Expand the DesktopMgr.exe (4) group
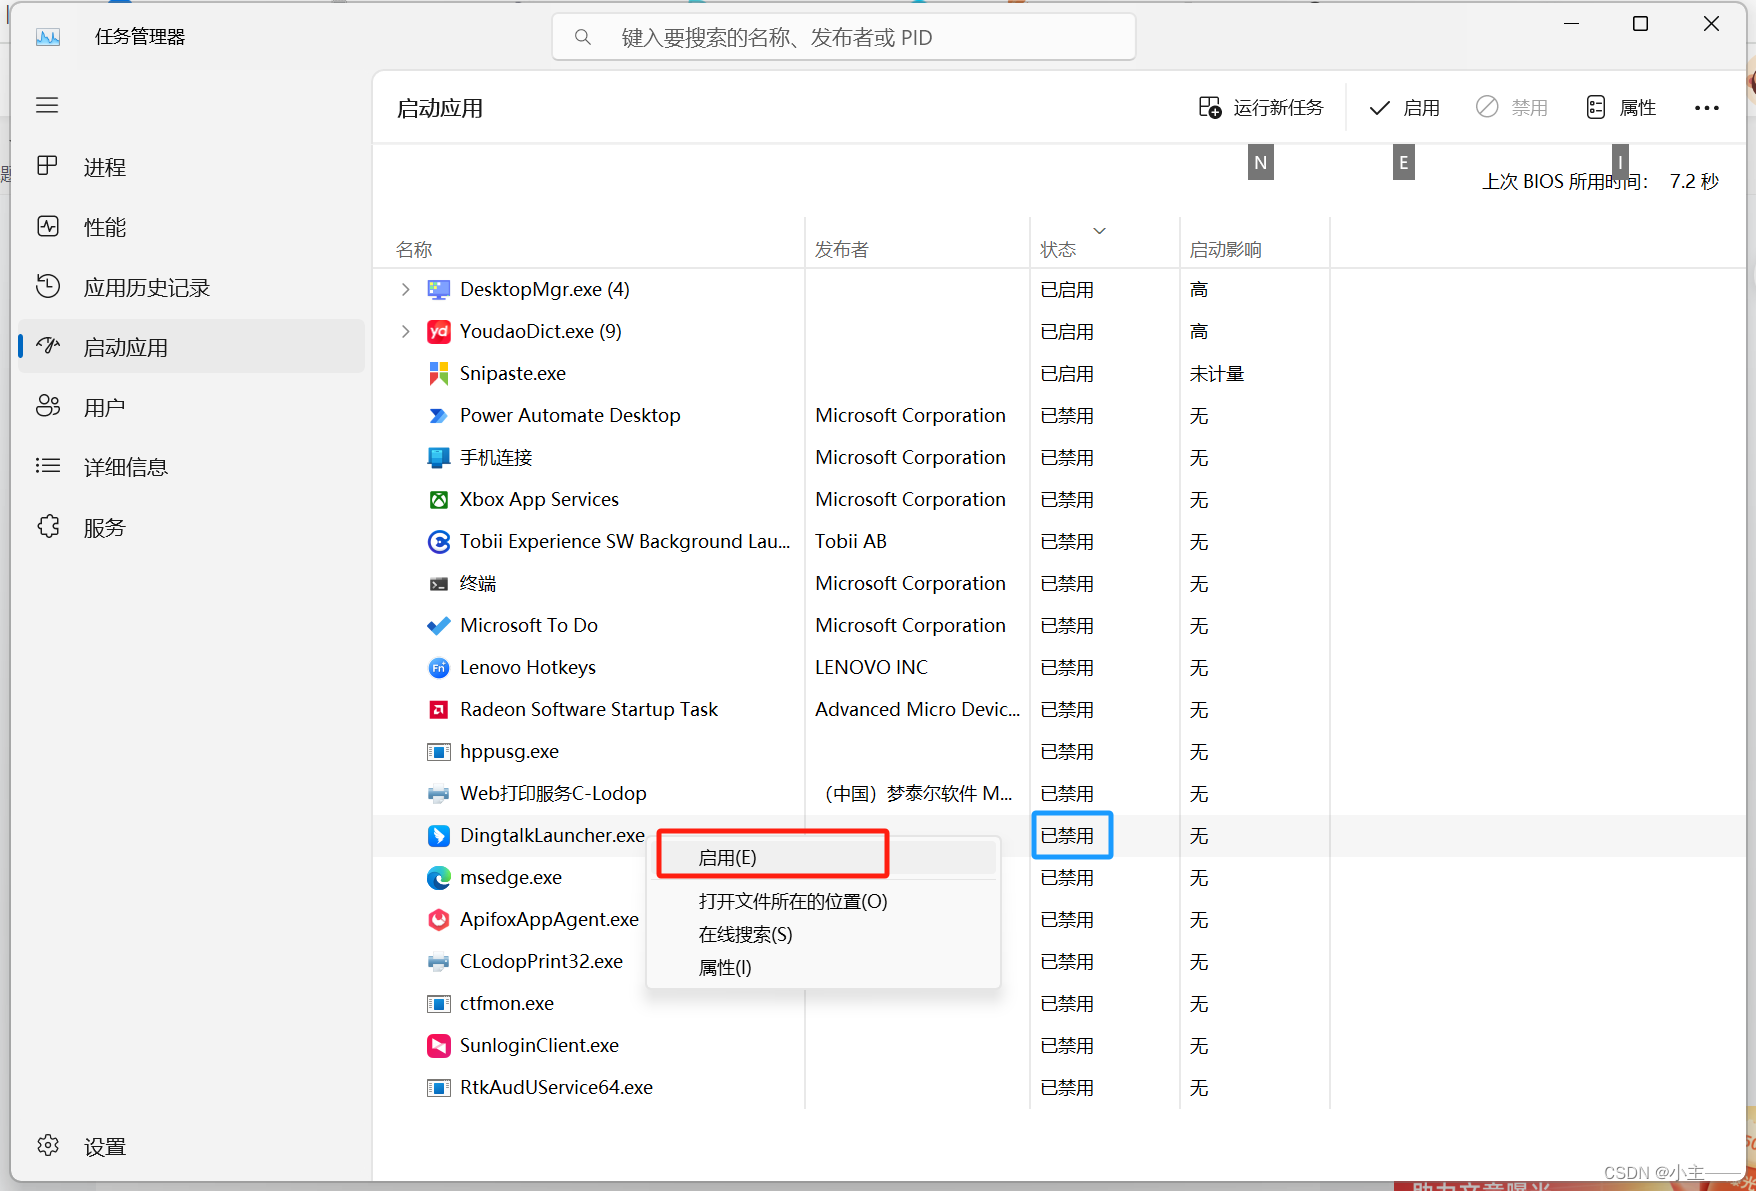The width and height of the screenshot is (1756, 1191). click(405, 289)
